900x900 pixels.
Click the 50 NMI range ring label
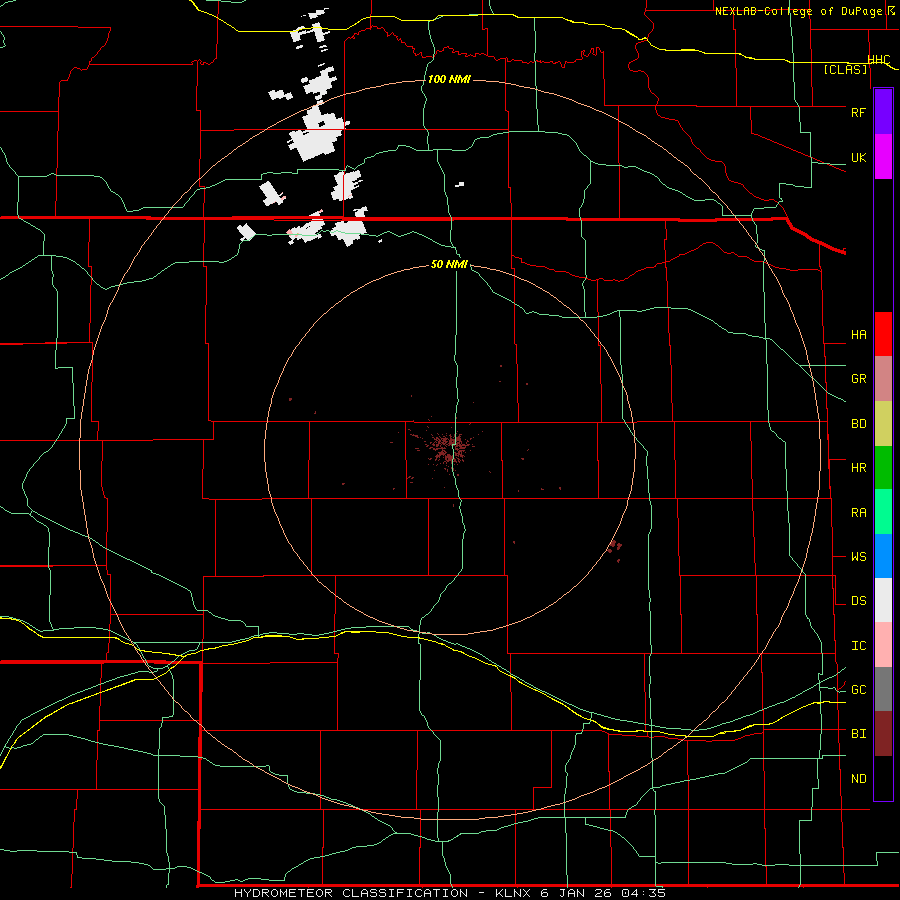point(449,264)
